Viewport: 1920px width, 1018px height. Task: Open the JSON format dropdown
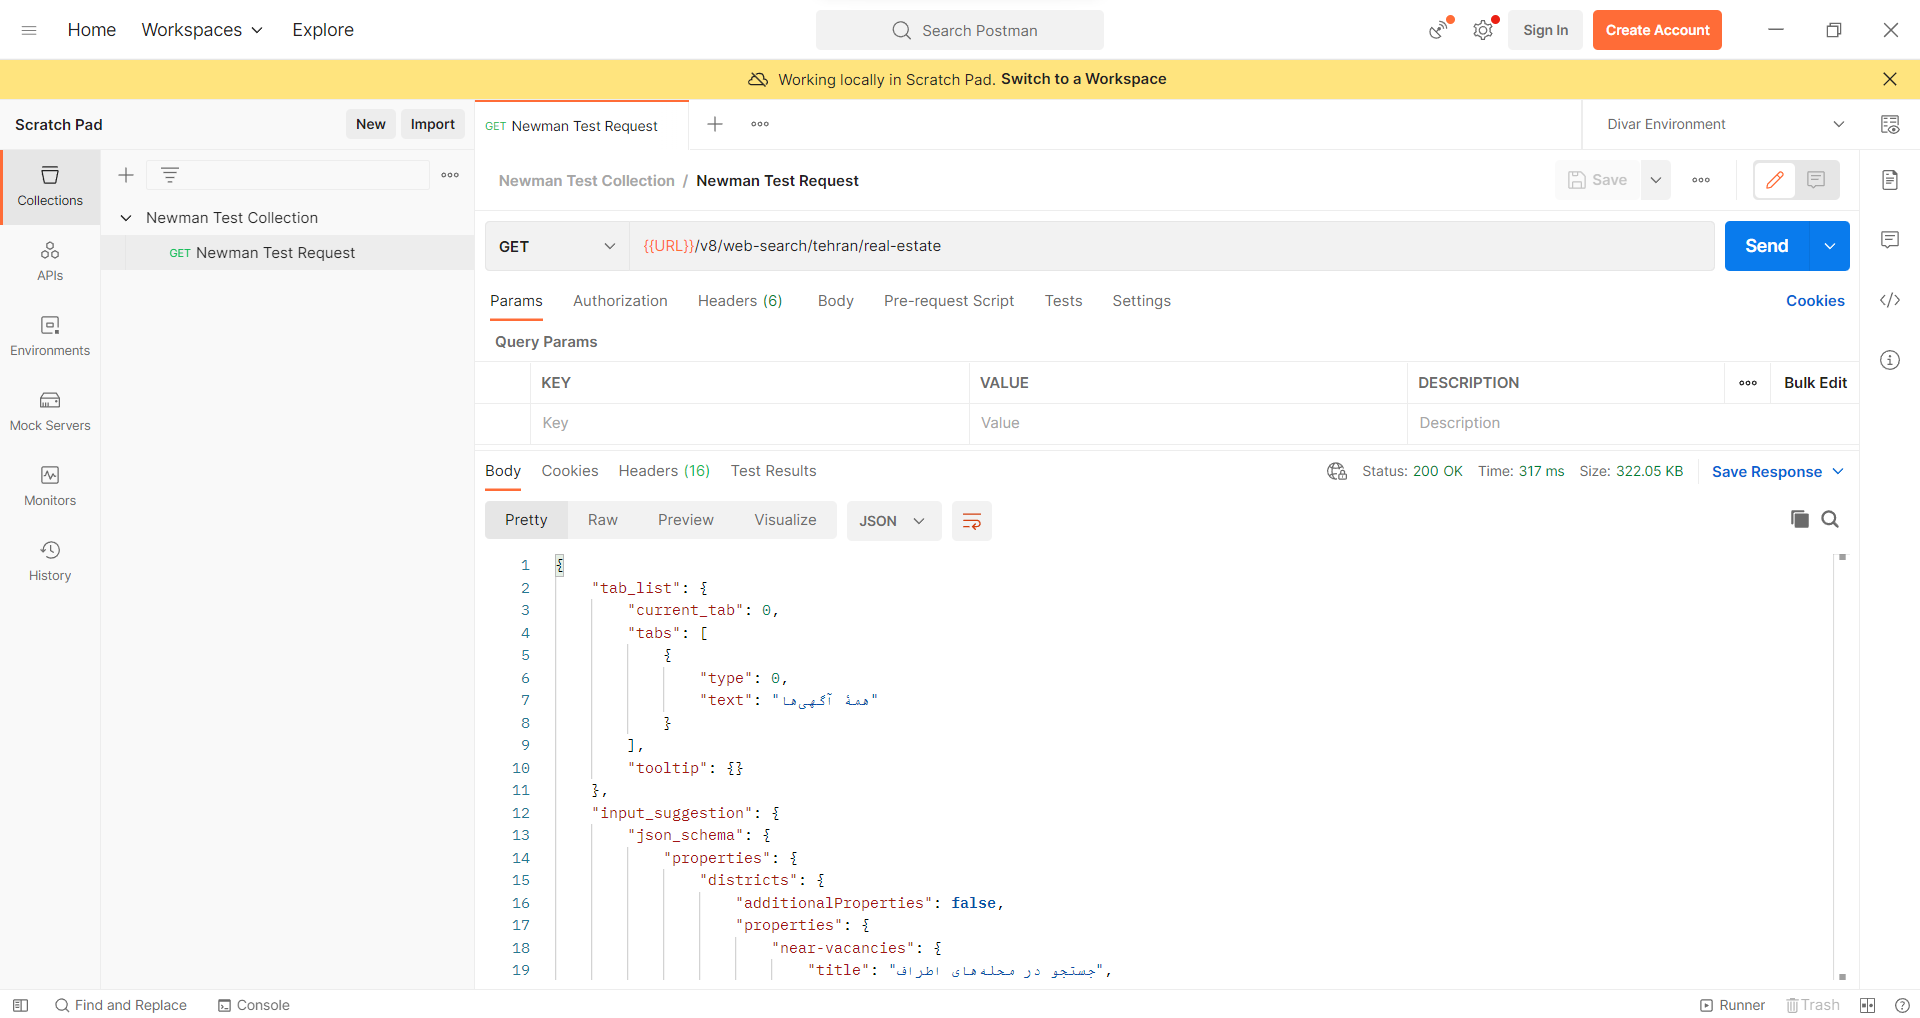click(x=893, y=521)
